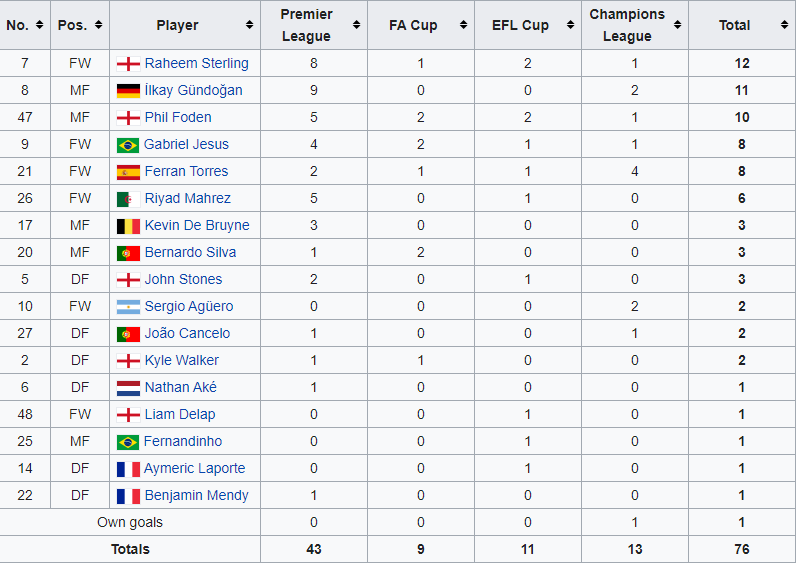
Task: Click the Spain flag next to Ferran Torres
Action: click(x=128, y=171)
